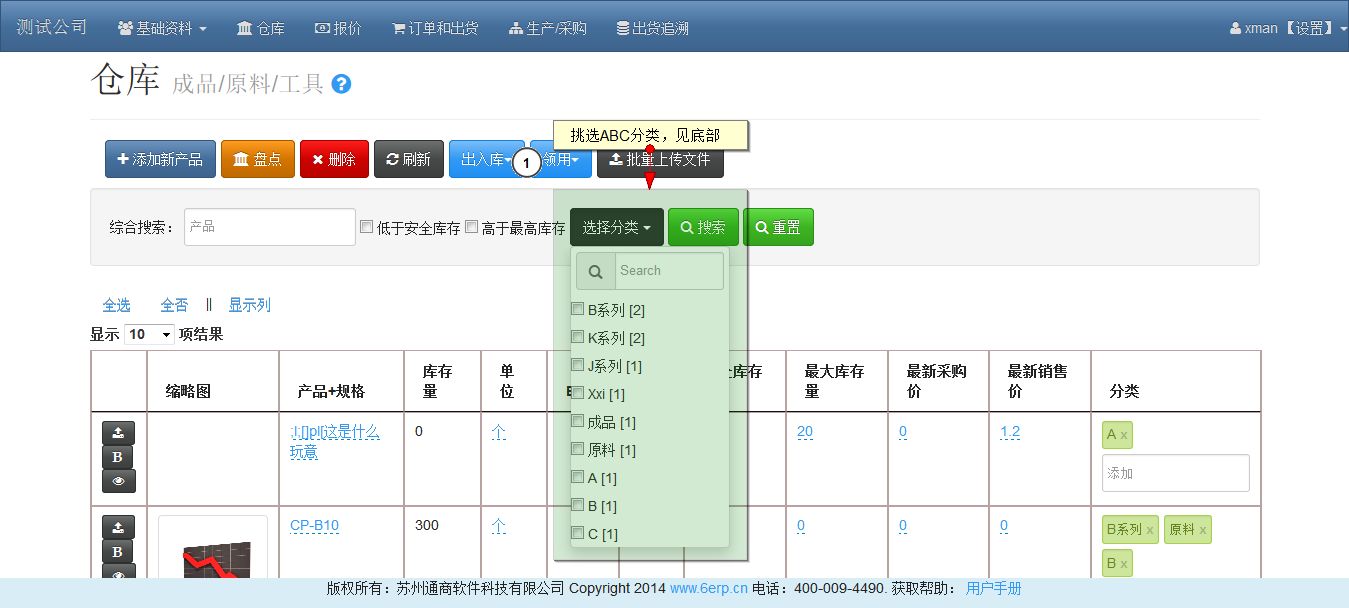This screenshot has height=608, width=1349.
Task: Remove the A category tag via x
Action: (1124, 435)
